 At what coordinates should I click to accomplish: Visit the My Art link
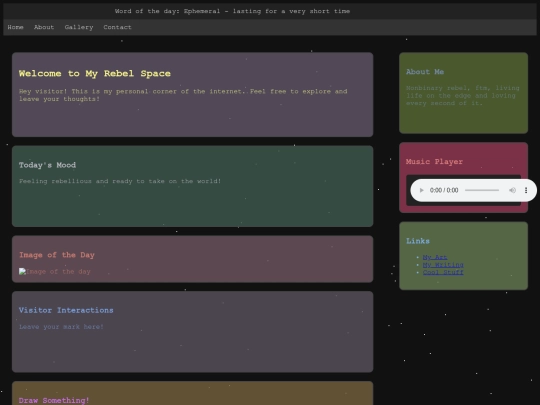click(435, 257)
